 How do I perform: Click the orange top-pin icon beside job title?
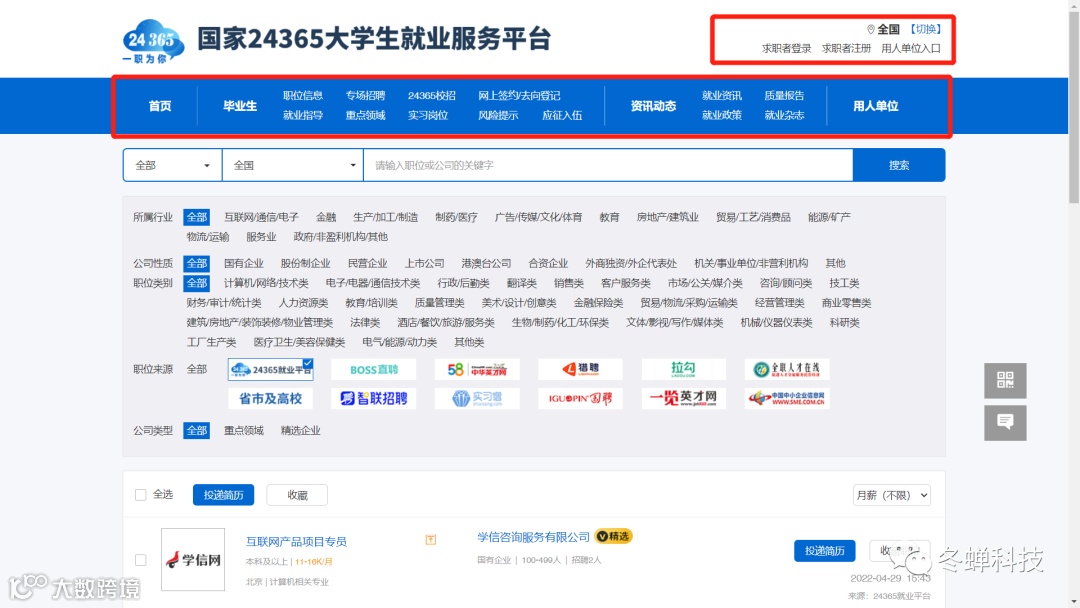click(430, 540)
